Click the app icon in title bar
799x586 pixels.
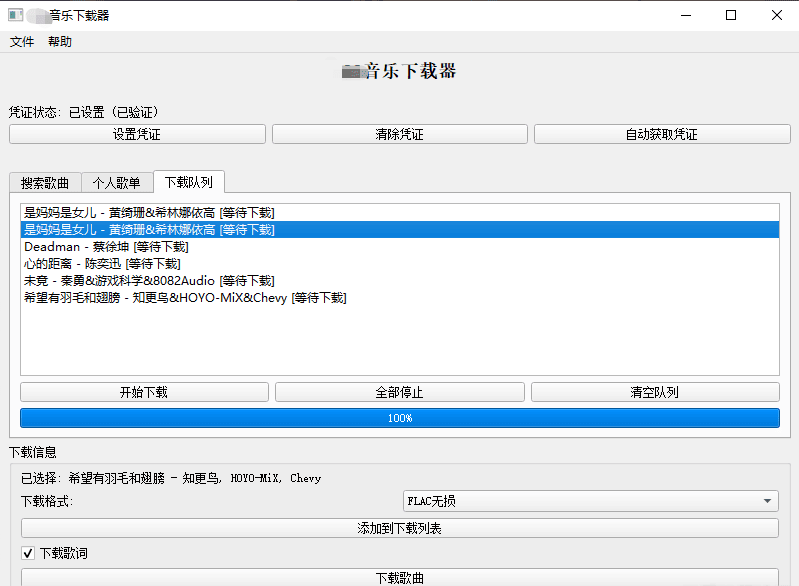[15, 15]
